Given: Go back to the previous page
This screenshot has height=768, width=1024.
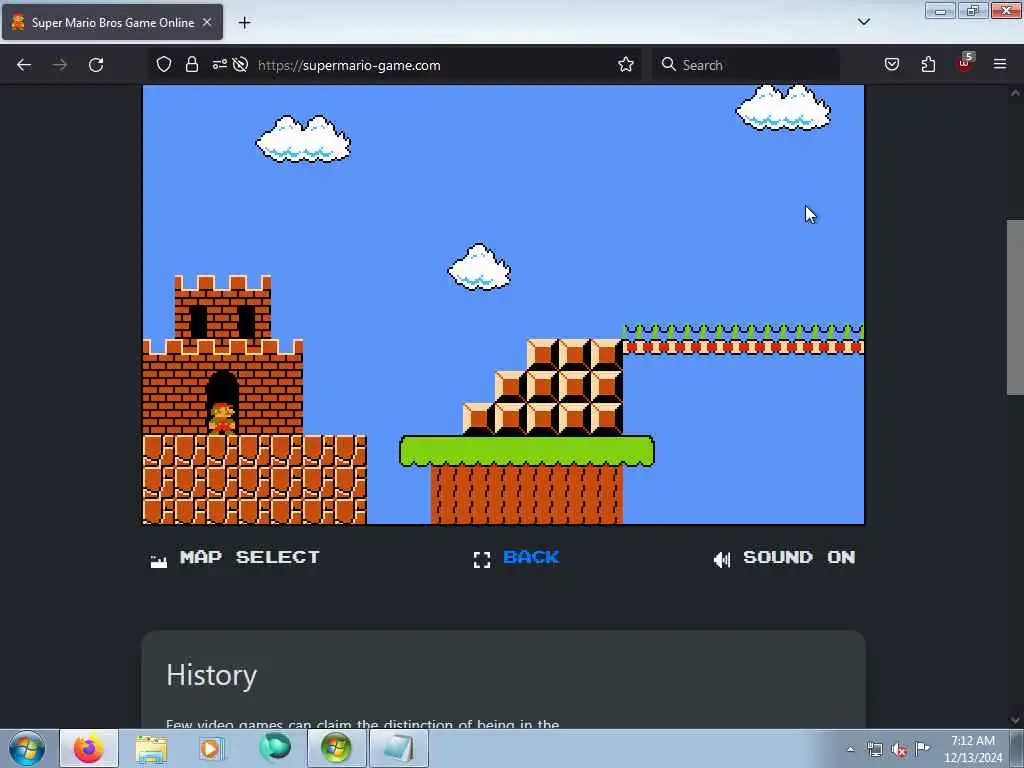Looking at the screenshot, I should [24, 65].
